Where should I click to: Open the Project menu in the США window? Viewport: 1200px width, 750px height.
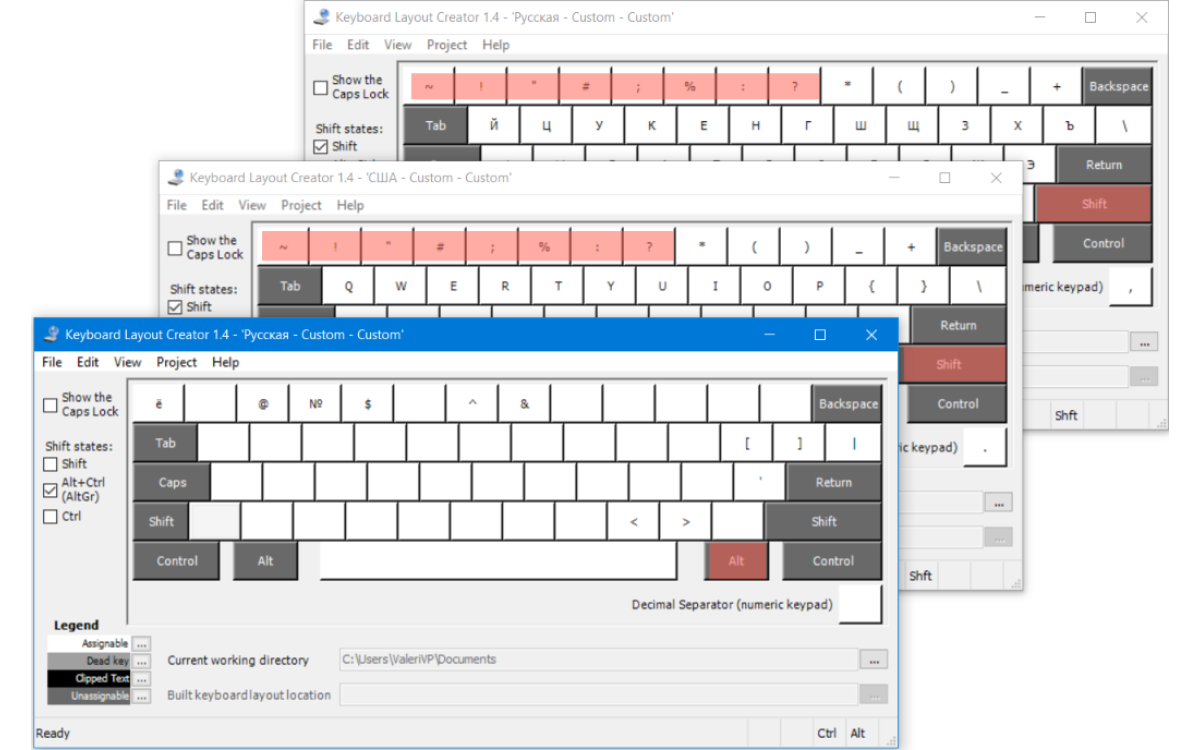[301, 205]
